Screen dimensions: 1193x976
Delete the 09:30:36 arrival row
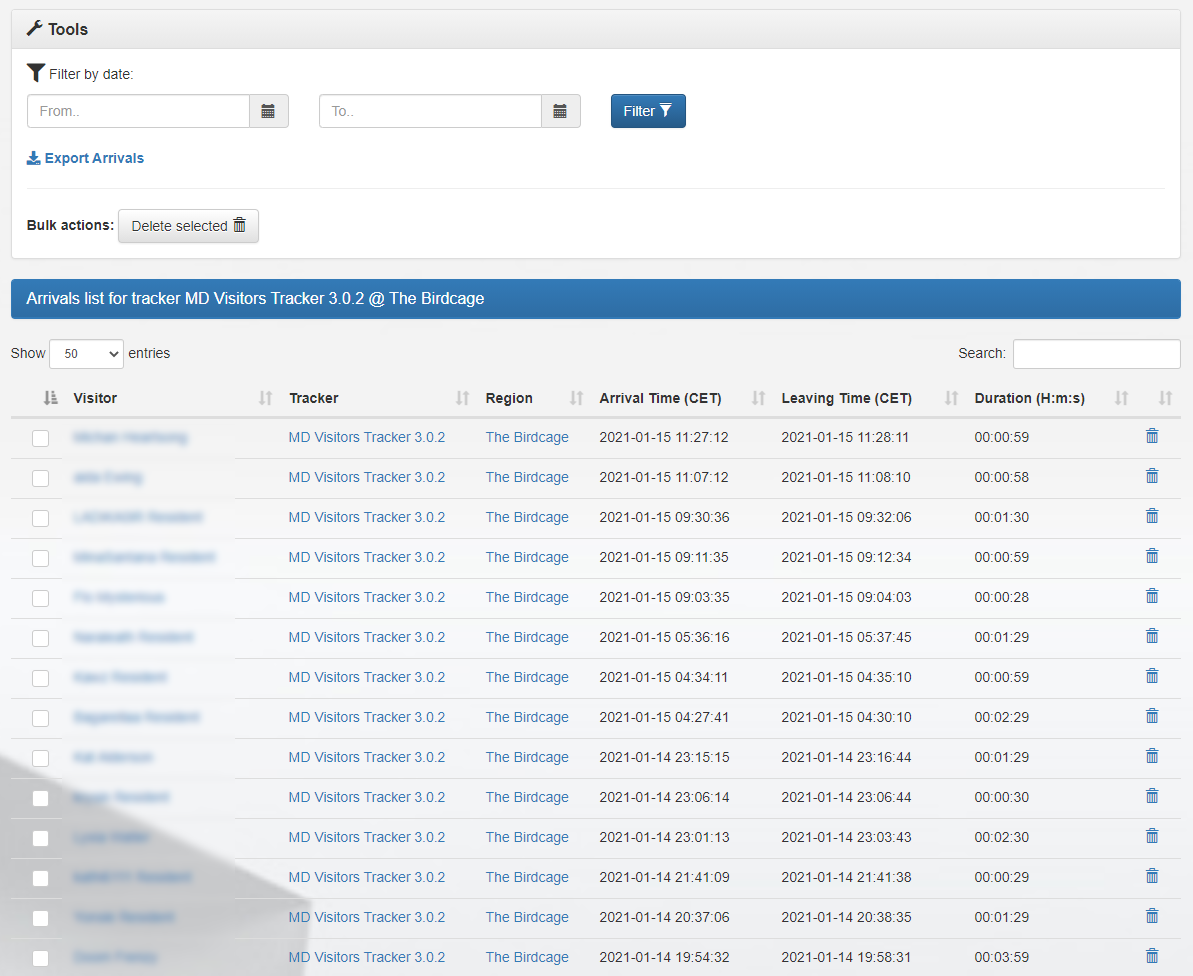pyautogui.click(x=1151, y=516)
